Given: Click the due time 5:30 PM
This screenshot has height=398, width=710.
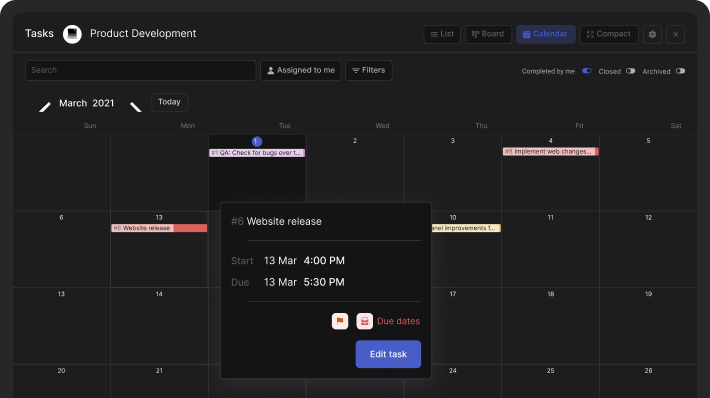Looking at the screenshot, I should click(x=324, y=282).
